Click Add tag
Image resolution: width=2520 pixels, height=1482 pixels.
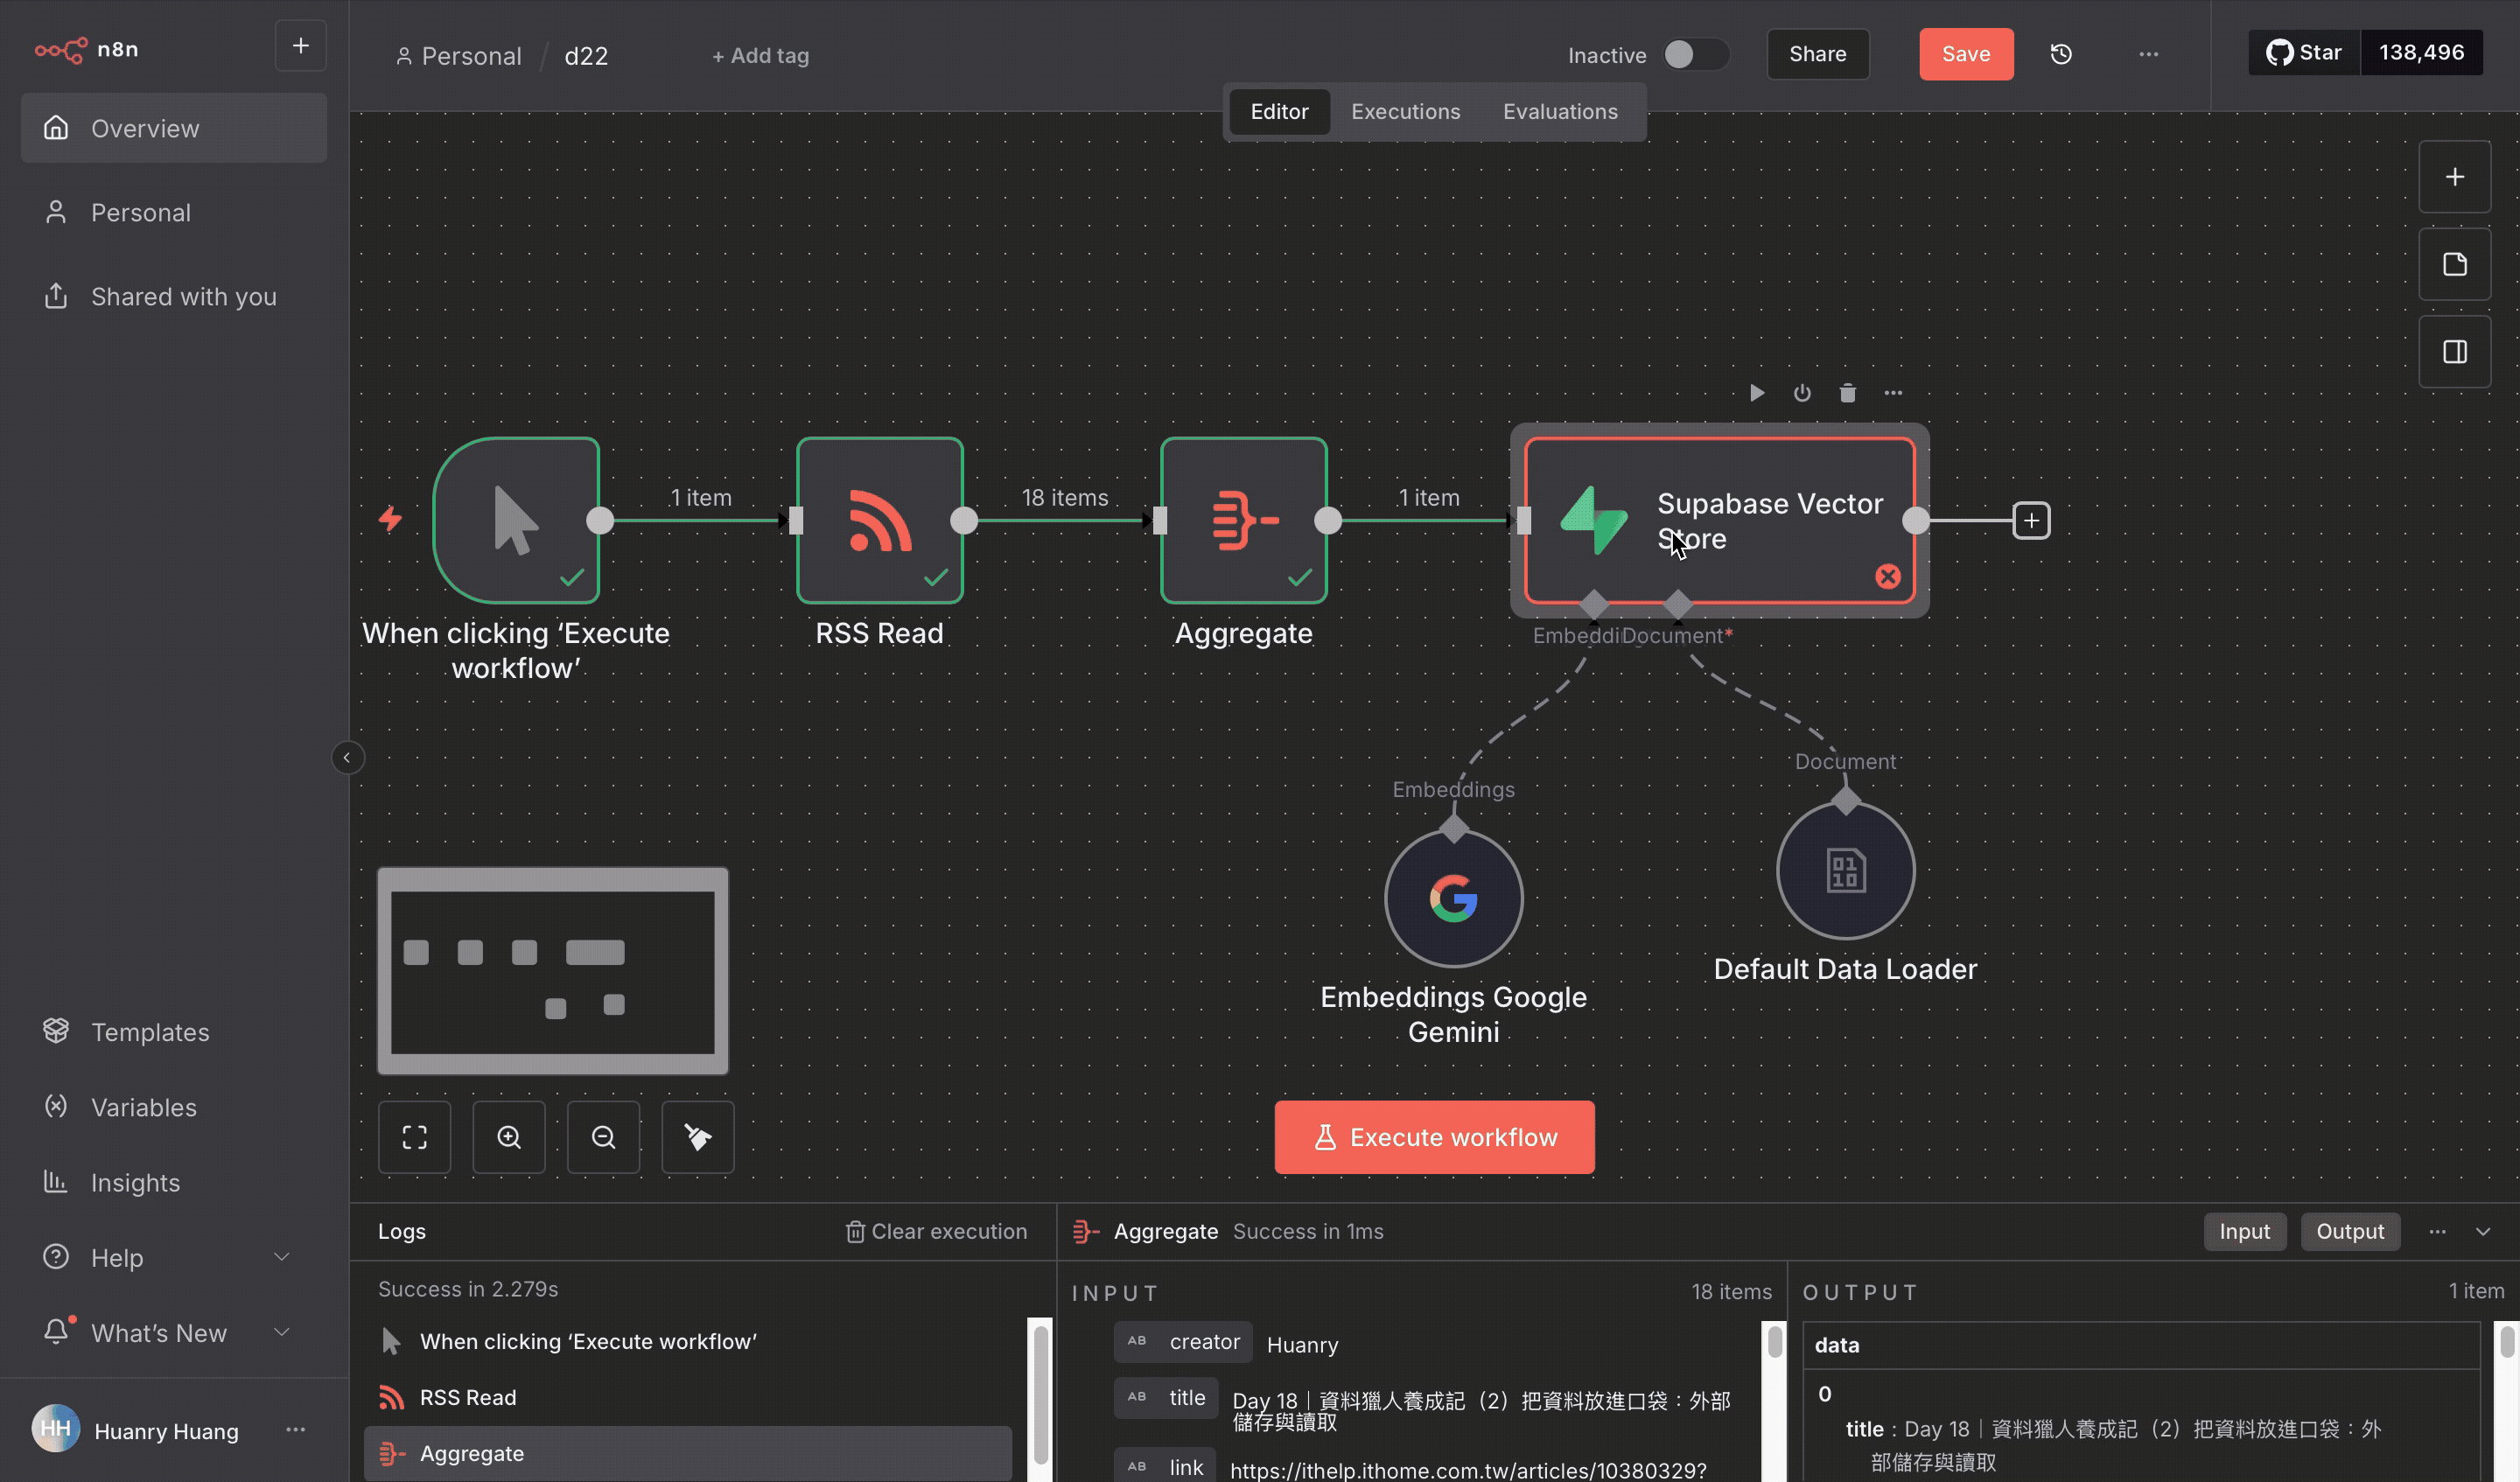click(x=760, y=56)
